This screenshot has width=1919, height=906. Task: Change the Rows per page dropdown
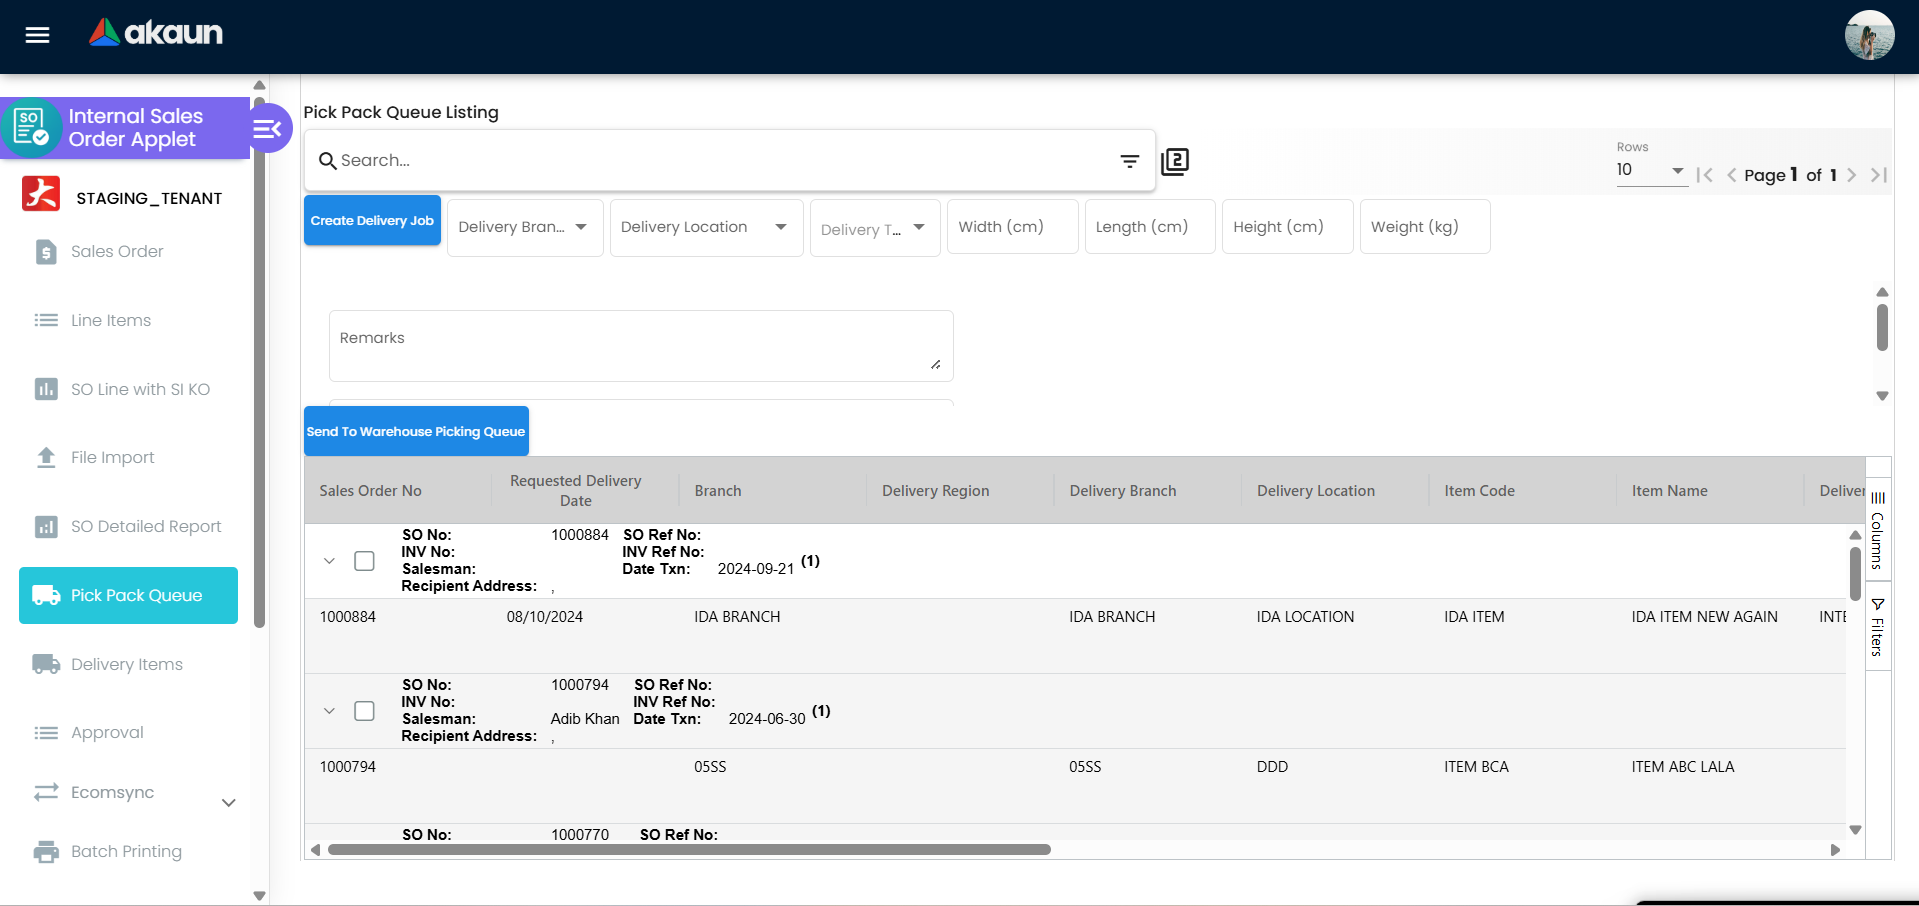click(x=1650, y=171)
